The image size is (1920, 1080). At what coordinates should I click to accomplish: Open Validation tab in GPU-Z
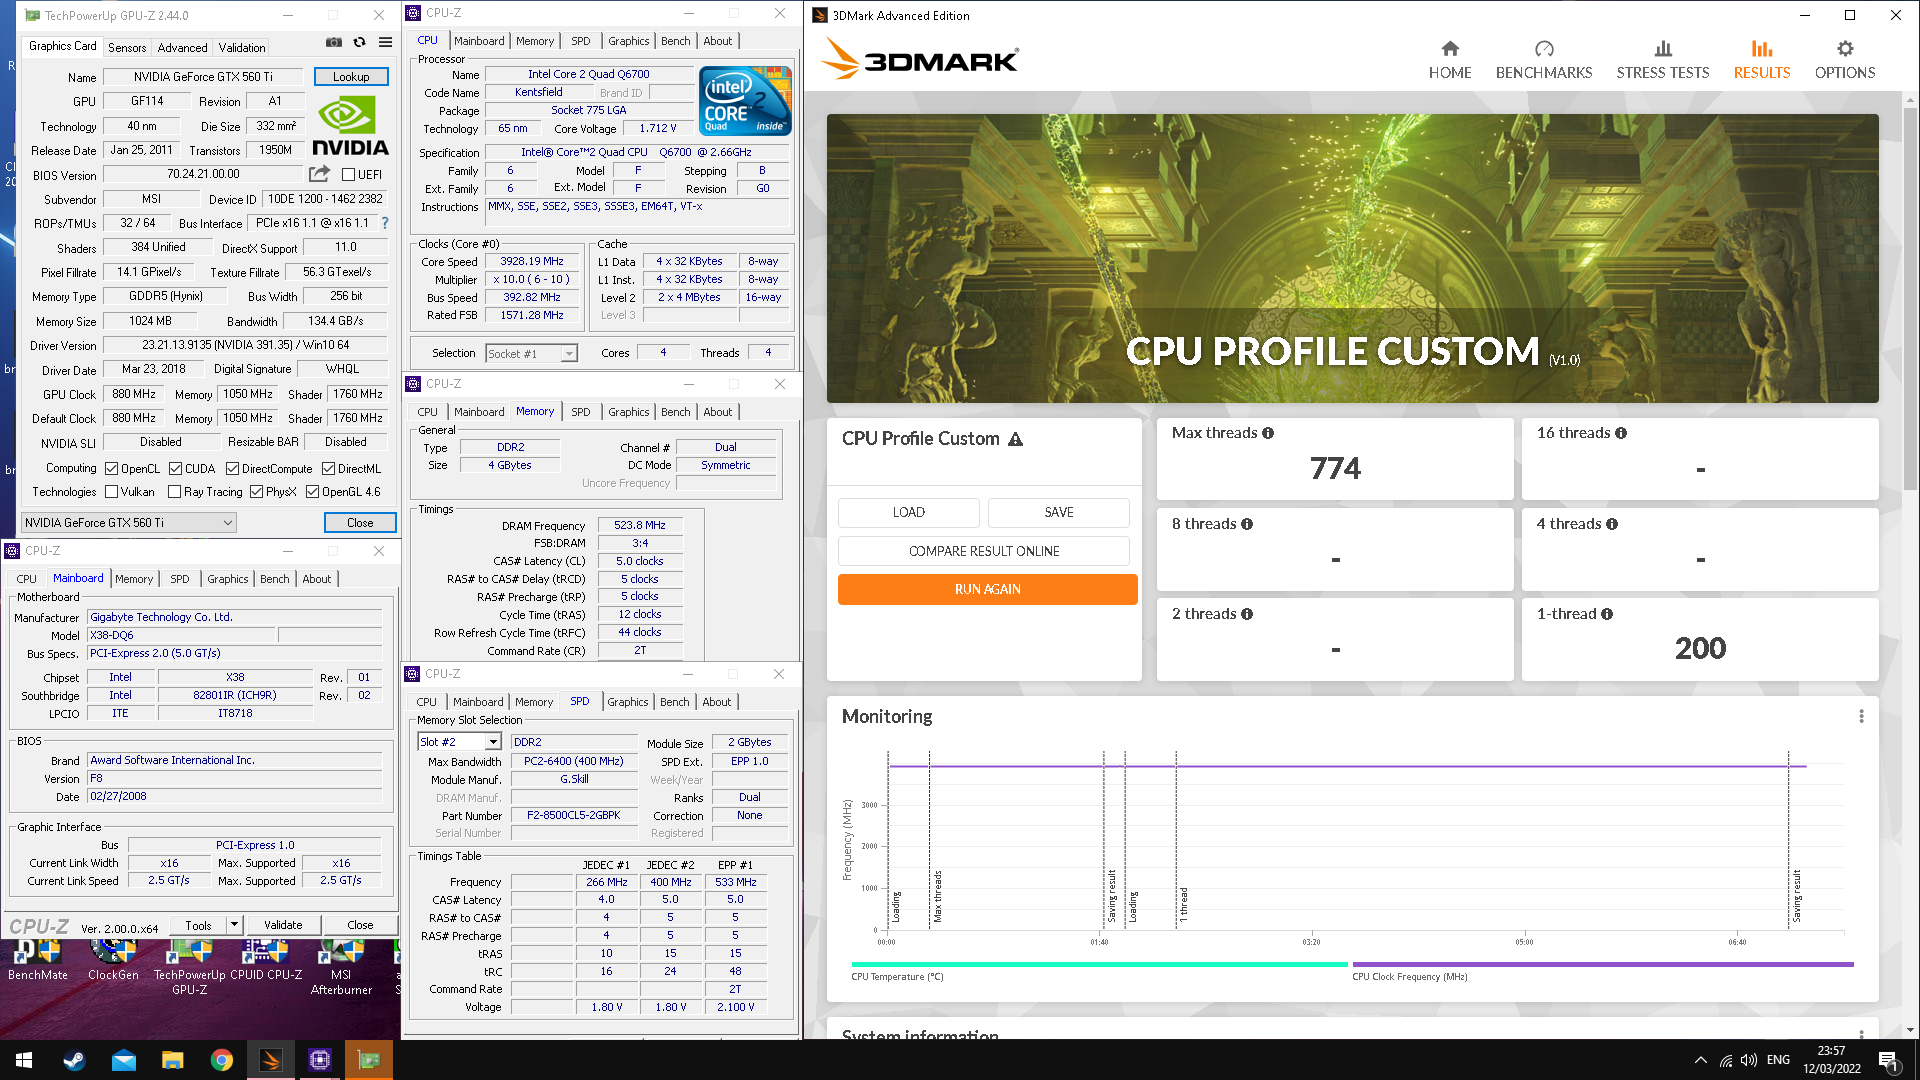tap(242, 48)
